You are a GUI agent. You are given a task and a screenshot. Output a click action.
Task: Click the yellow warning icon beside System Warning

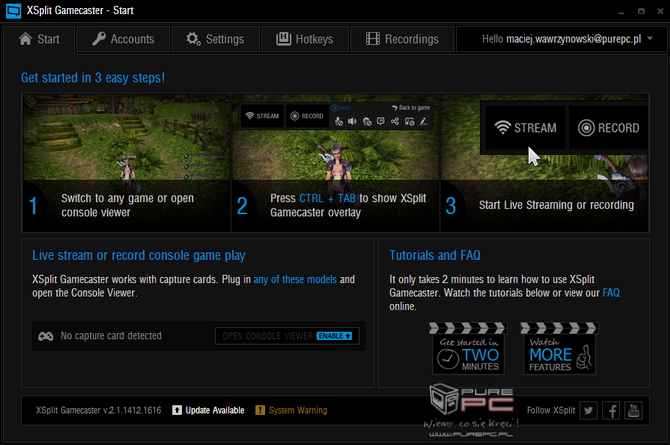(x=260, y=410)
